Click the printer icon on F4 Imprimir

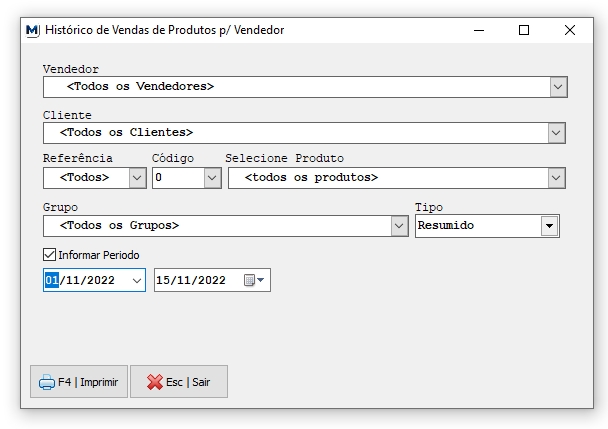coord(46,382)
